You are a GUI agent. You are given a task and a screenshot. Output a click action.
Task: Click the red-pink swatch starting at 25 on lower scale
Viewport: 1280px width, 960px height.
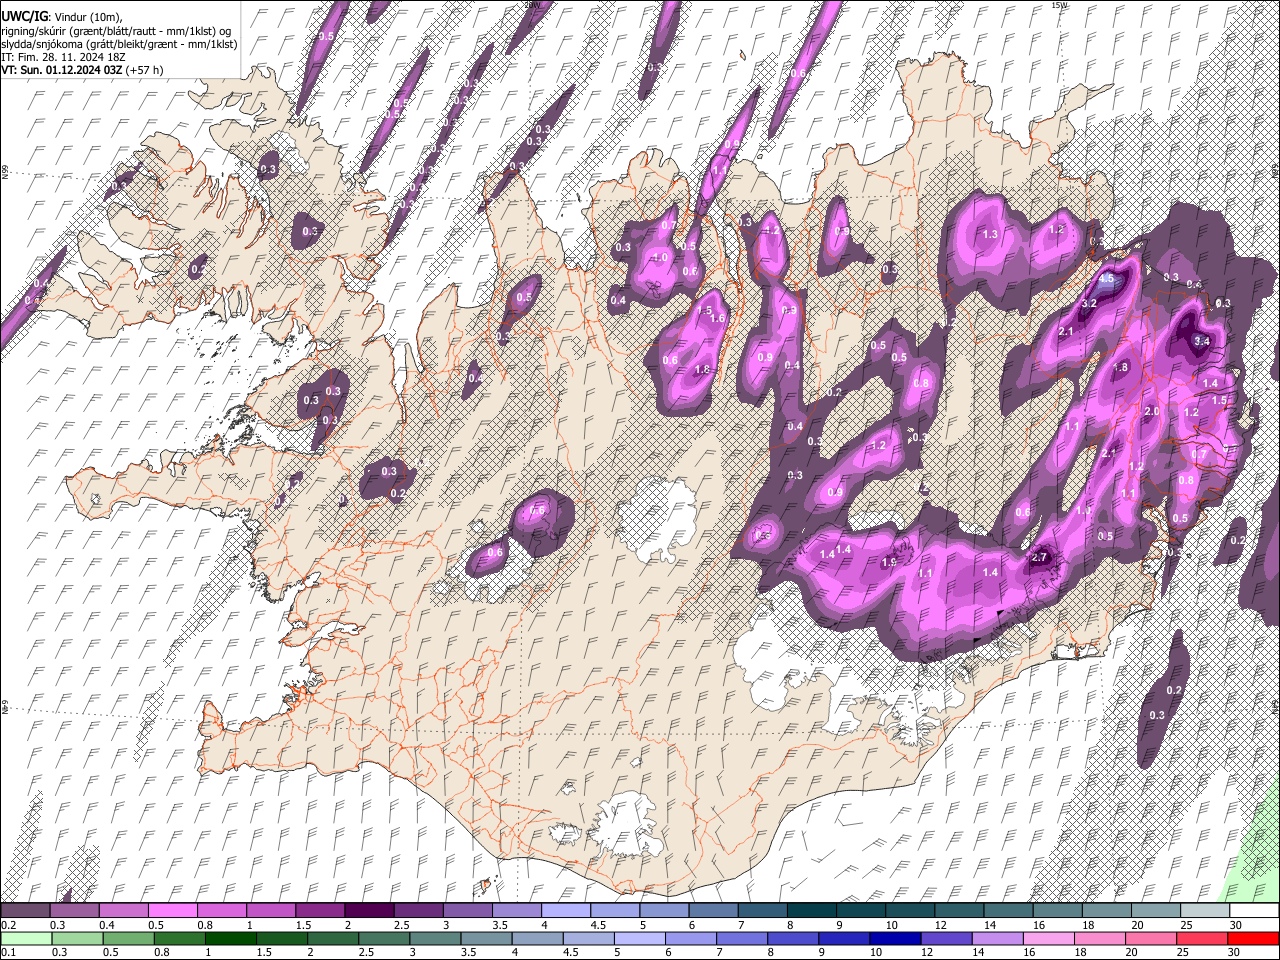click(1203, 939)
